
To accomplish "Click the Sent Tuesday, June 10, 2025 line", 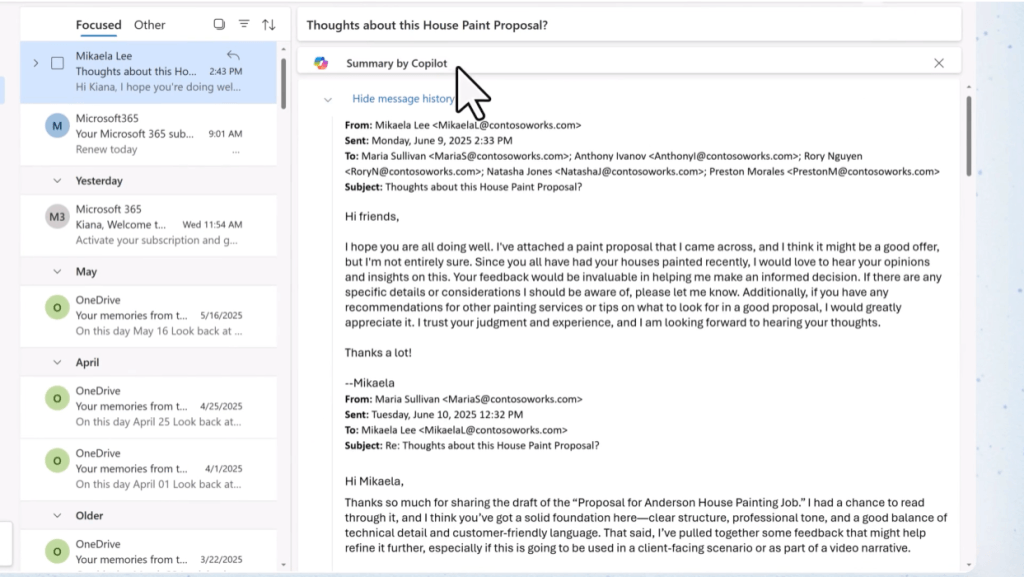I will 434,414.
